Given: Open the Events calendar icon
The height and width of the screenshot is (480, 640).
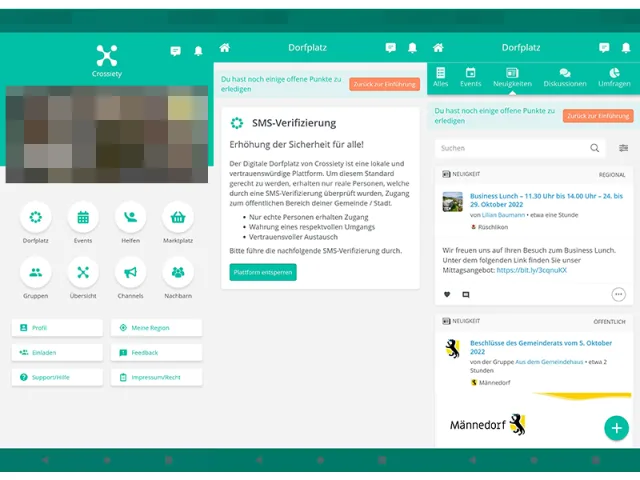Looking at the screenshot, I should tap(83, 217).
